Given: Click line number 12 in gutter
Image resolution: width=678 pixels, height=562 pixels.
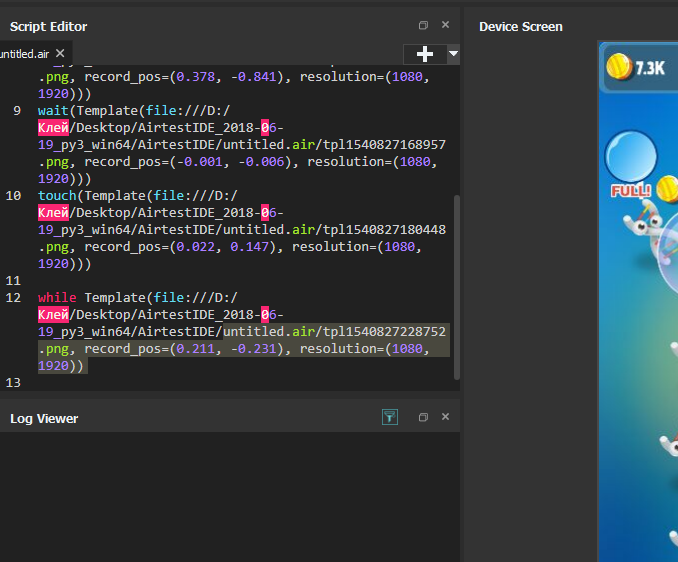Looking at the screenshot, I should pos(13,297).
